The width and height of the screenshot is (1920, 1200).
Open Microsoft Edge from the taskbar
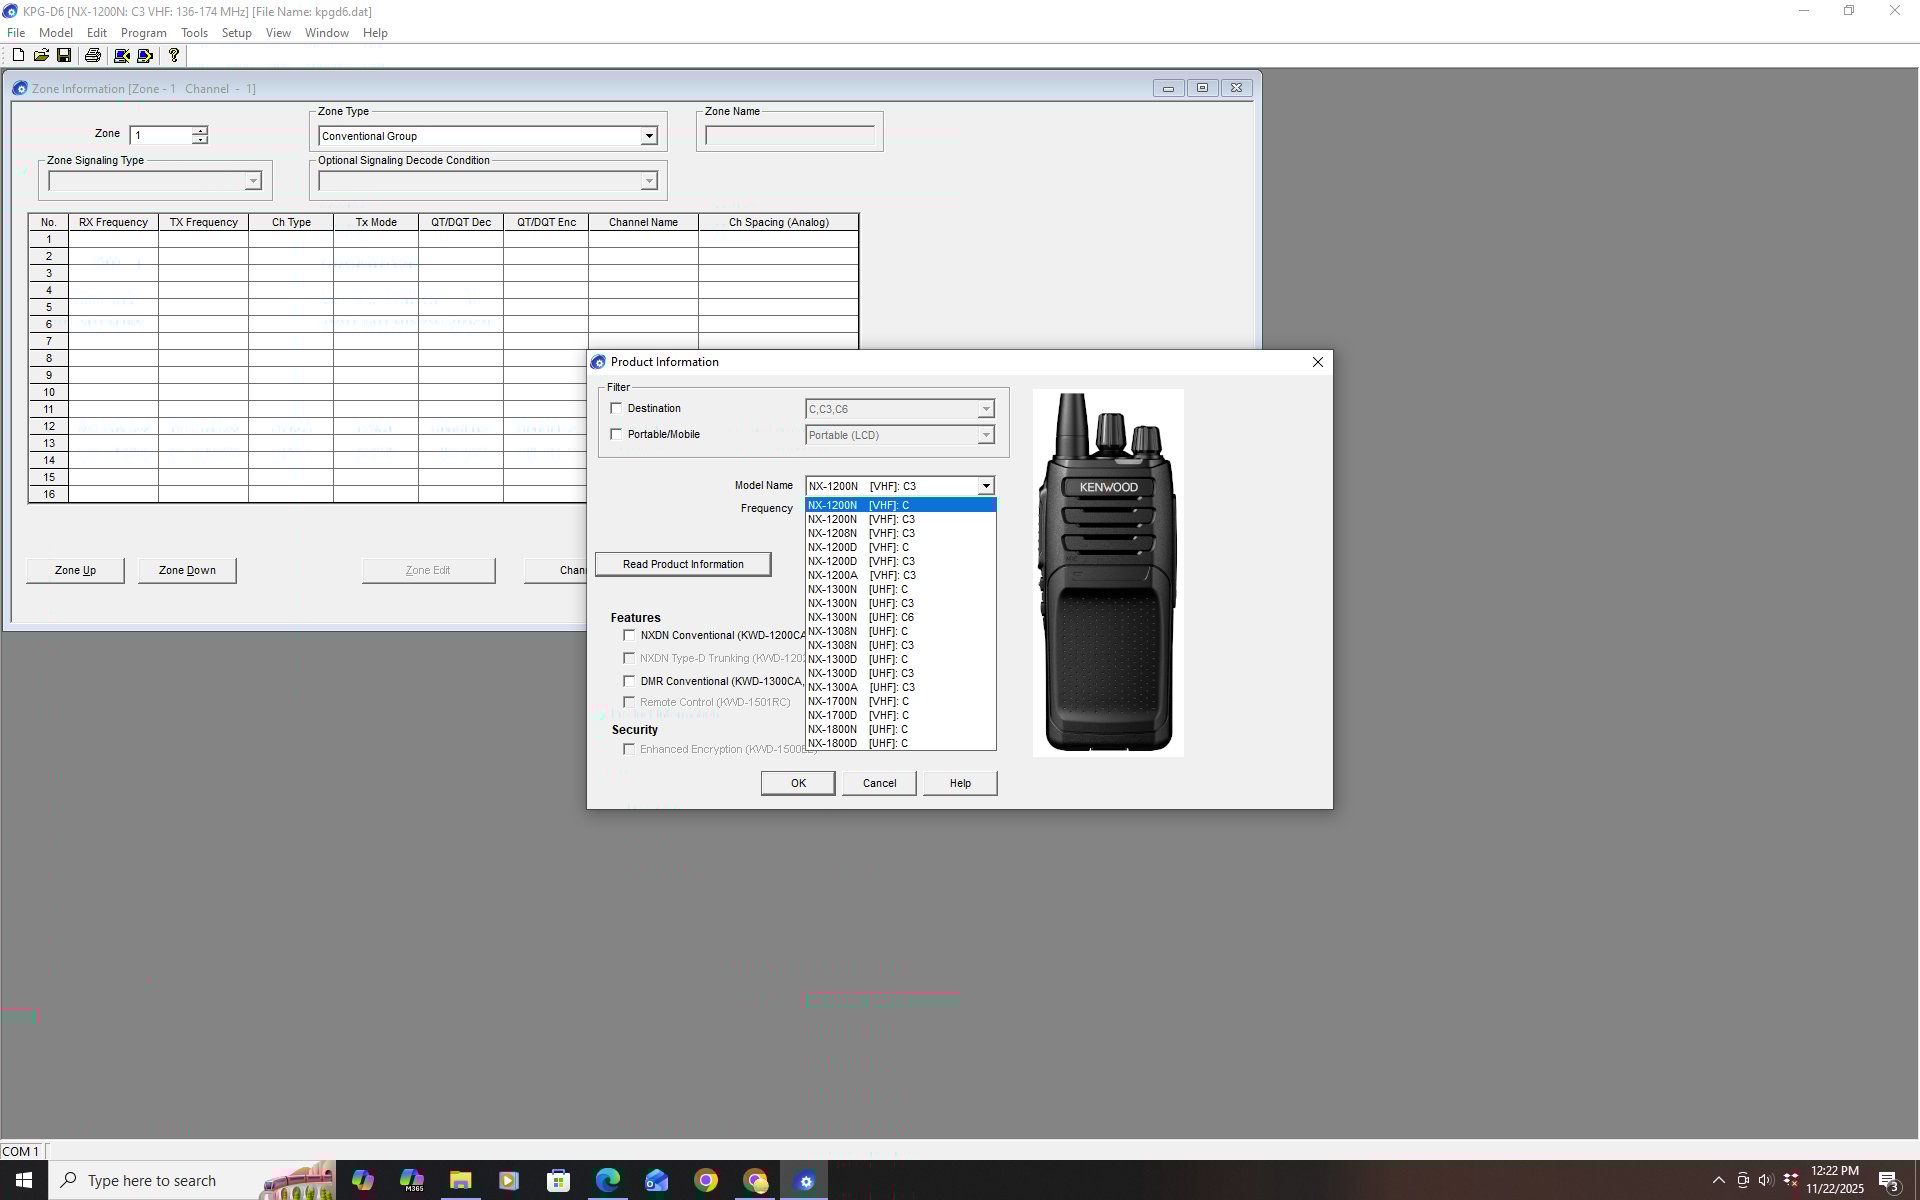pyautogui.click(x=608, y=1180)
